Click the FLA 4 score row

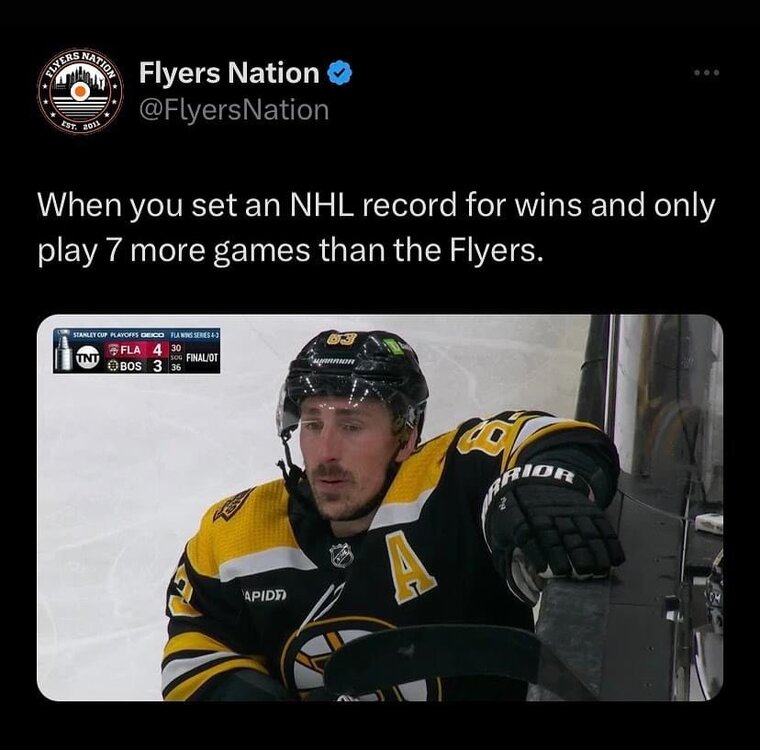[135, 351]
